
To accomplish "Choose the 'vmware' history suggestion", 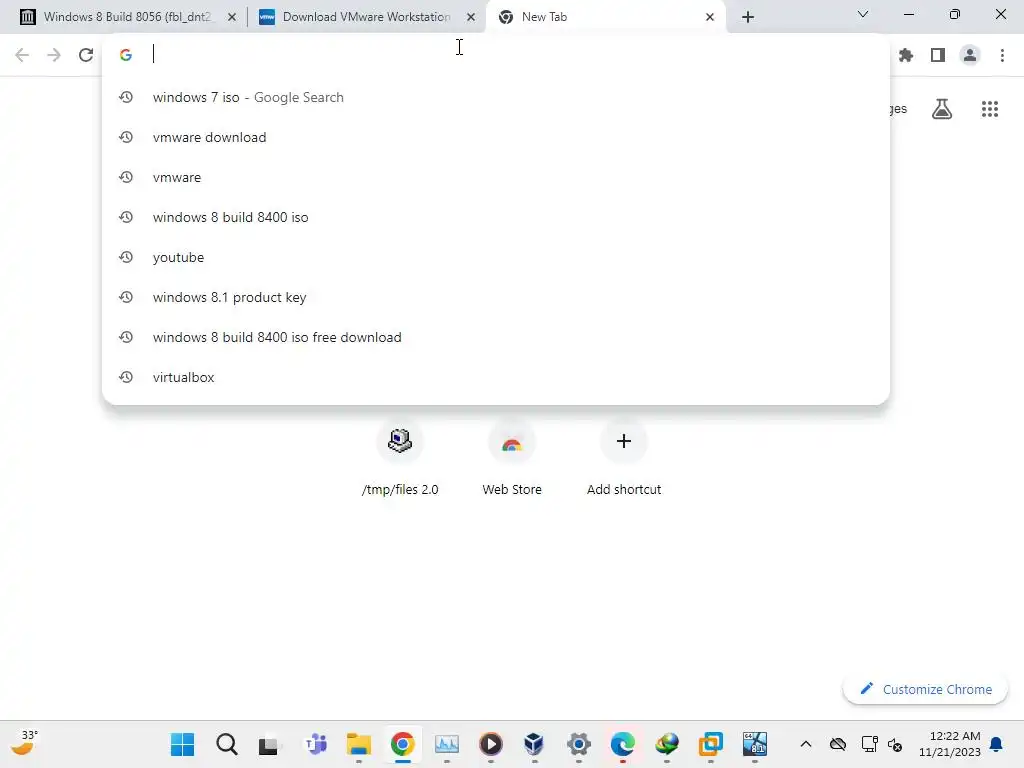I will [x=496, y=177].
